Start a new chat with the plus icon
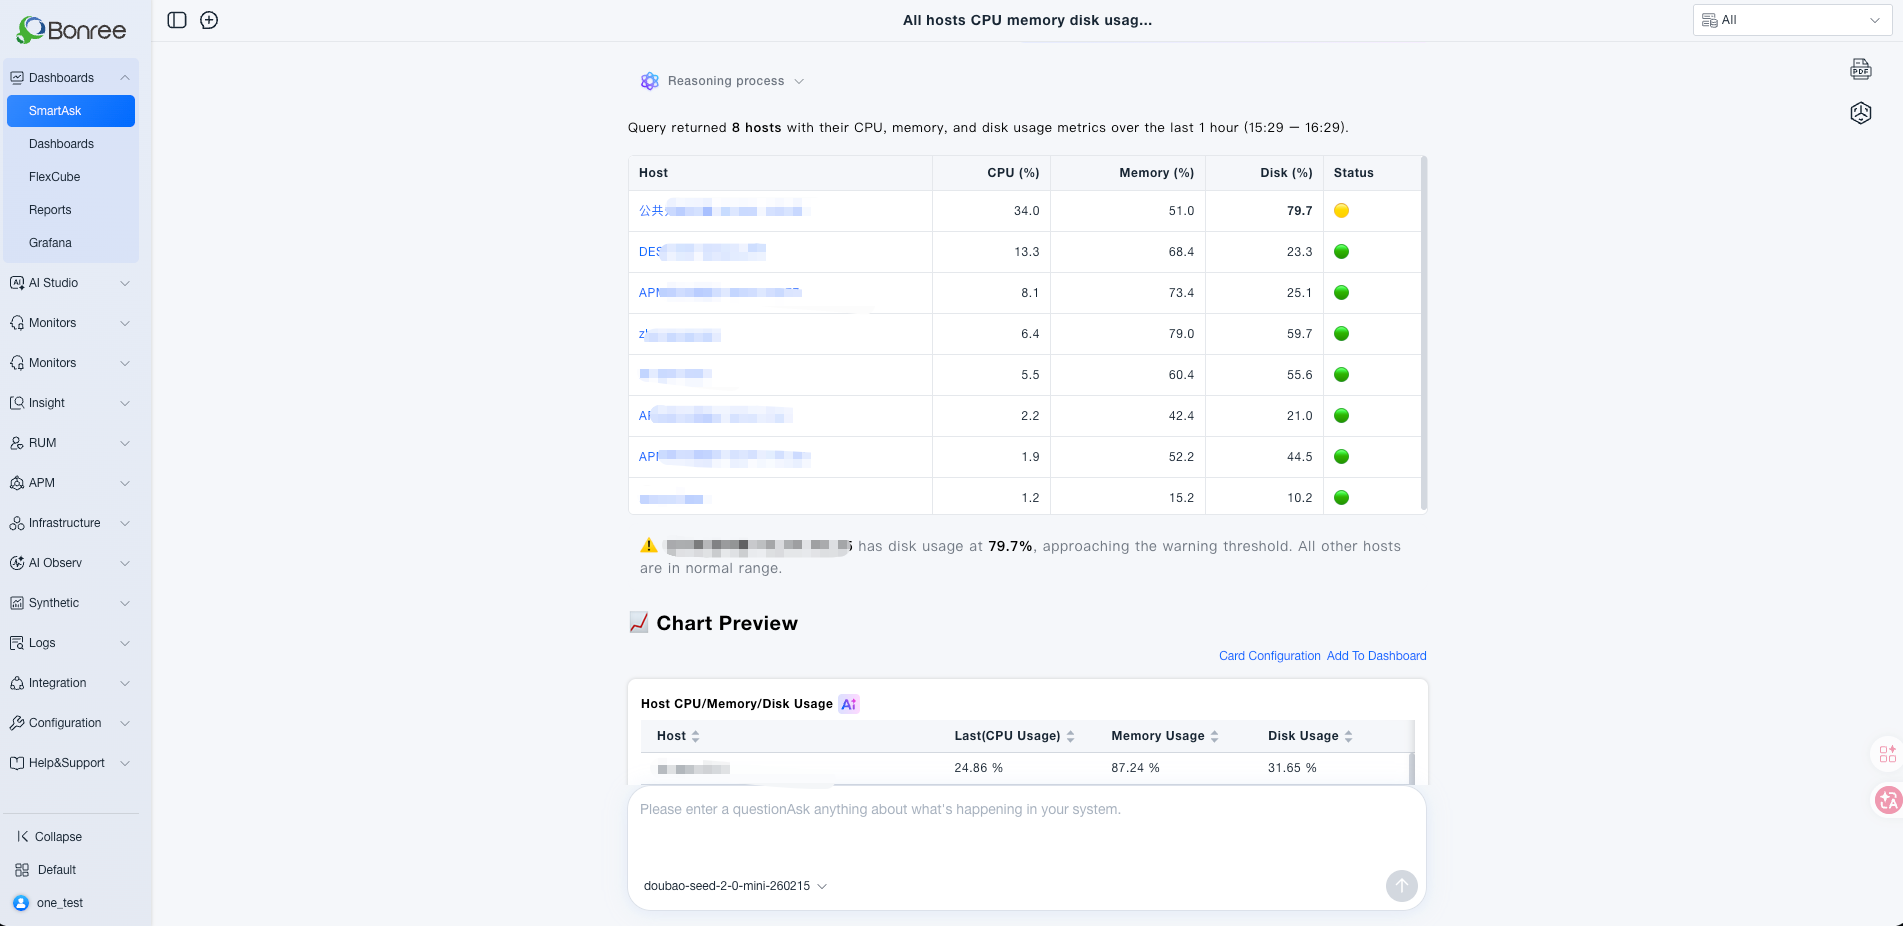This screenshot has height=926, width=1903. 209,20
